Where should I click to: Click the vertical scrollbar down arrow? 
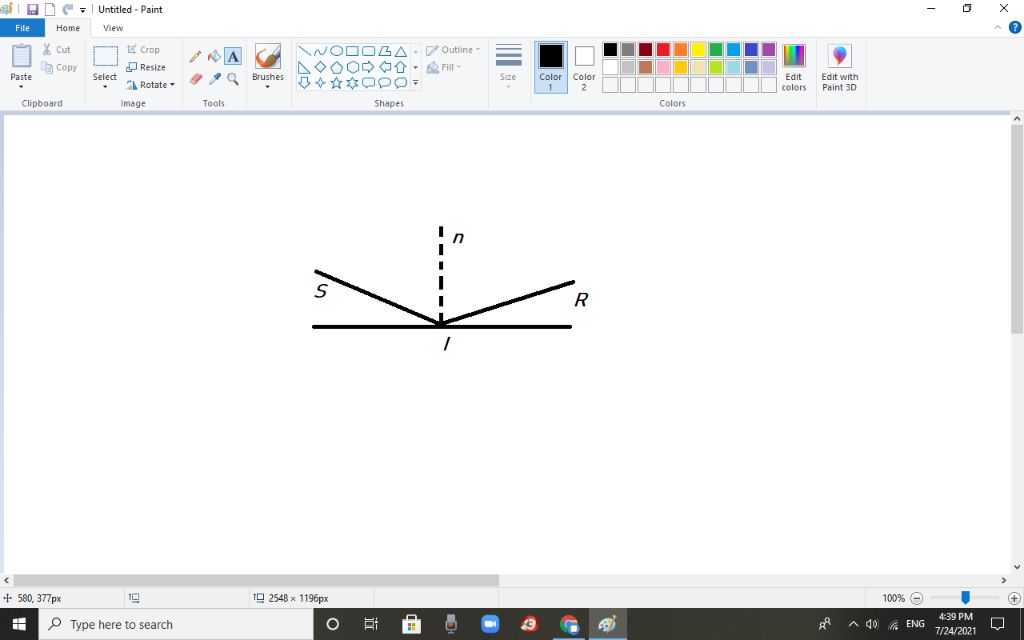(1017, 567)
